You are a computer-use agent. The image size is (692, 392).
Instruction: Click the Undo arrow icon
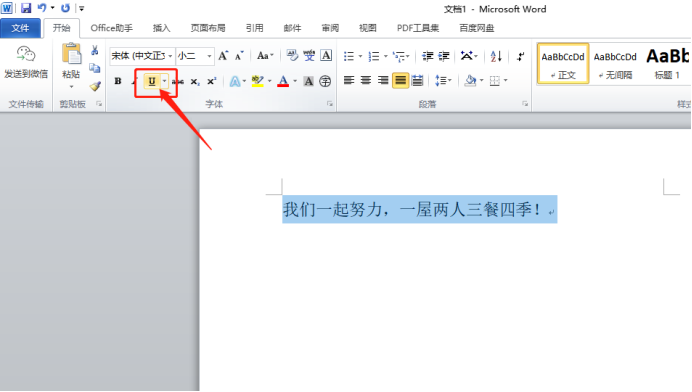click(42, 8)
